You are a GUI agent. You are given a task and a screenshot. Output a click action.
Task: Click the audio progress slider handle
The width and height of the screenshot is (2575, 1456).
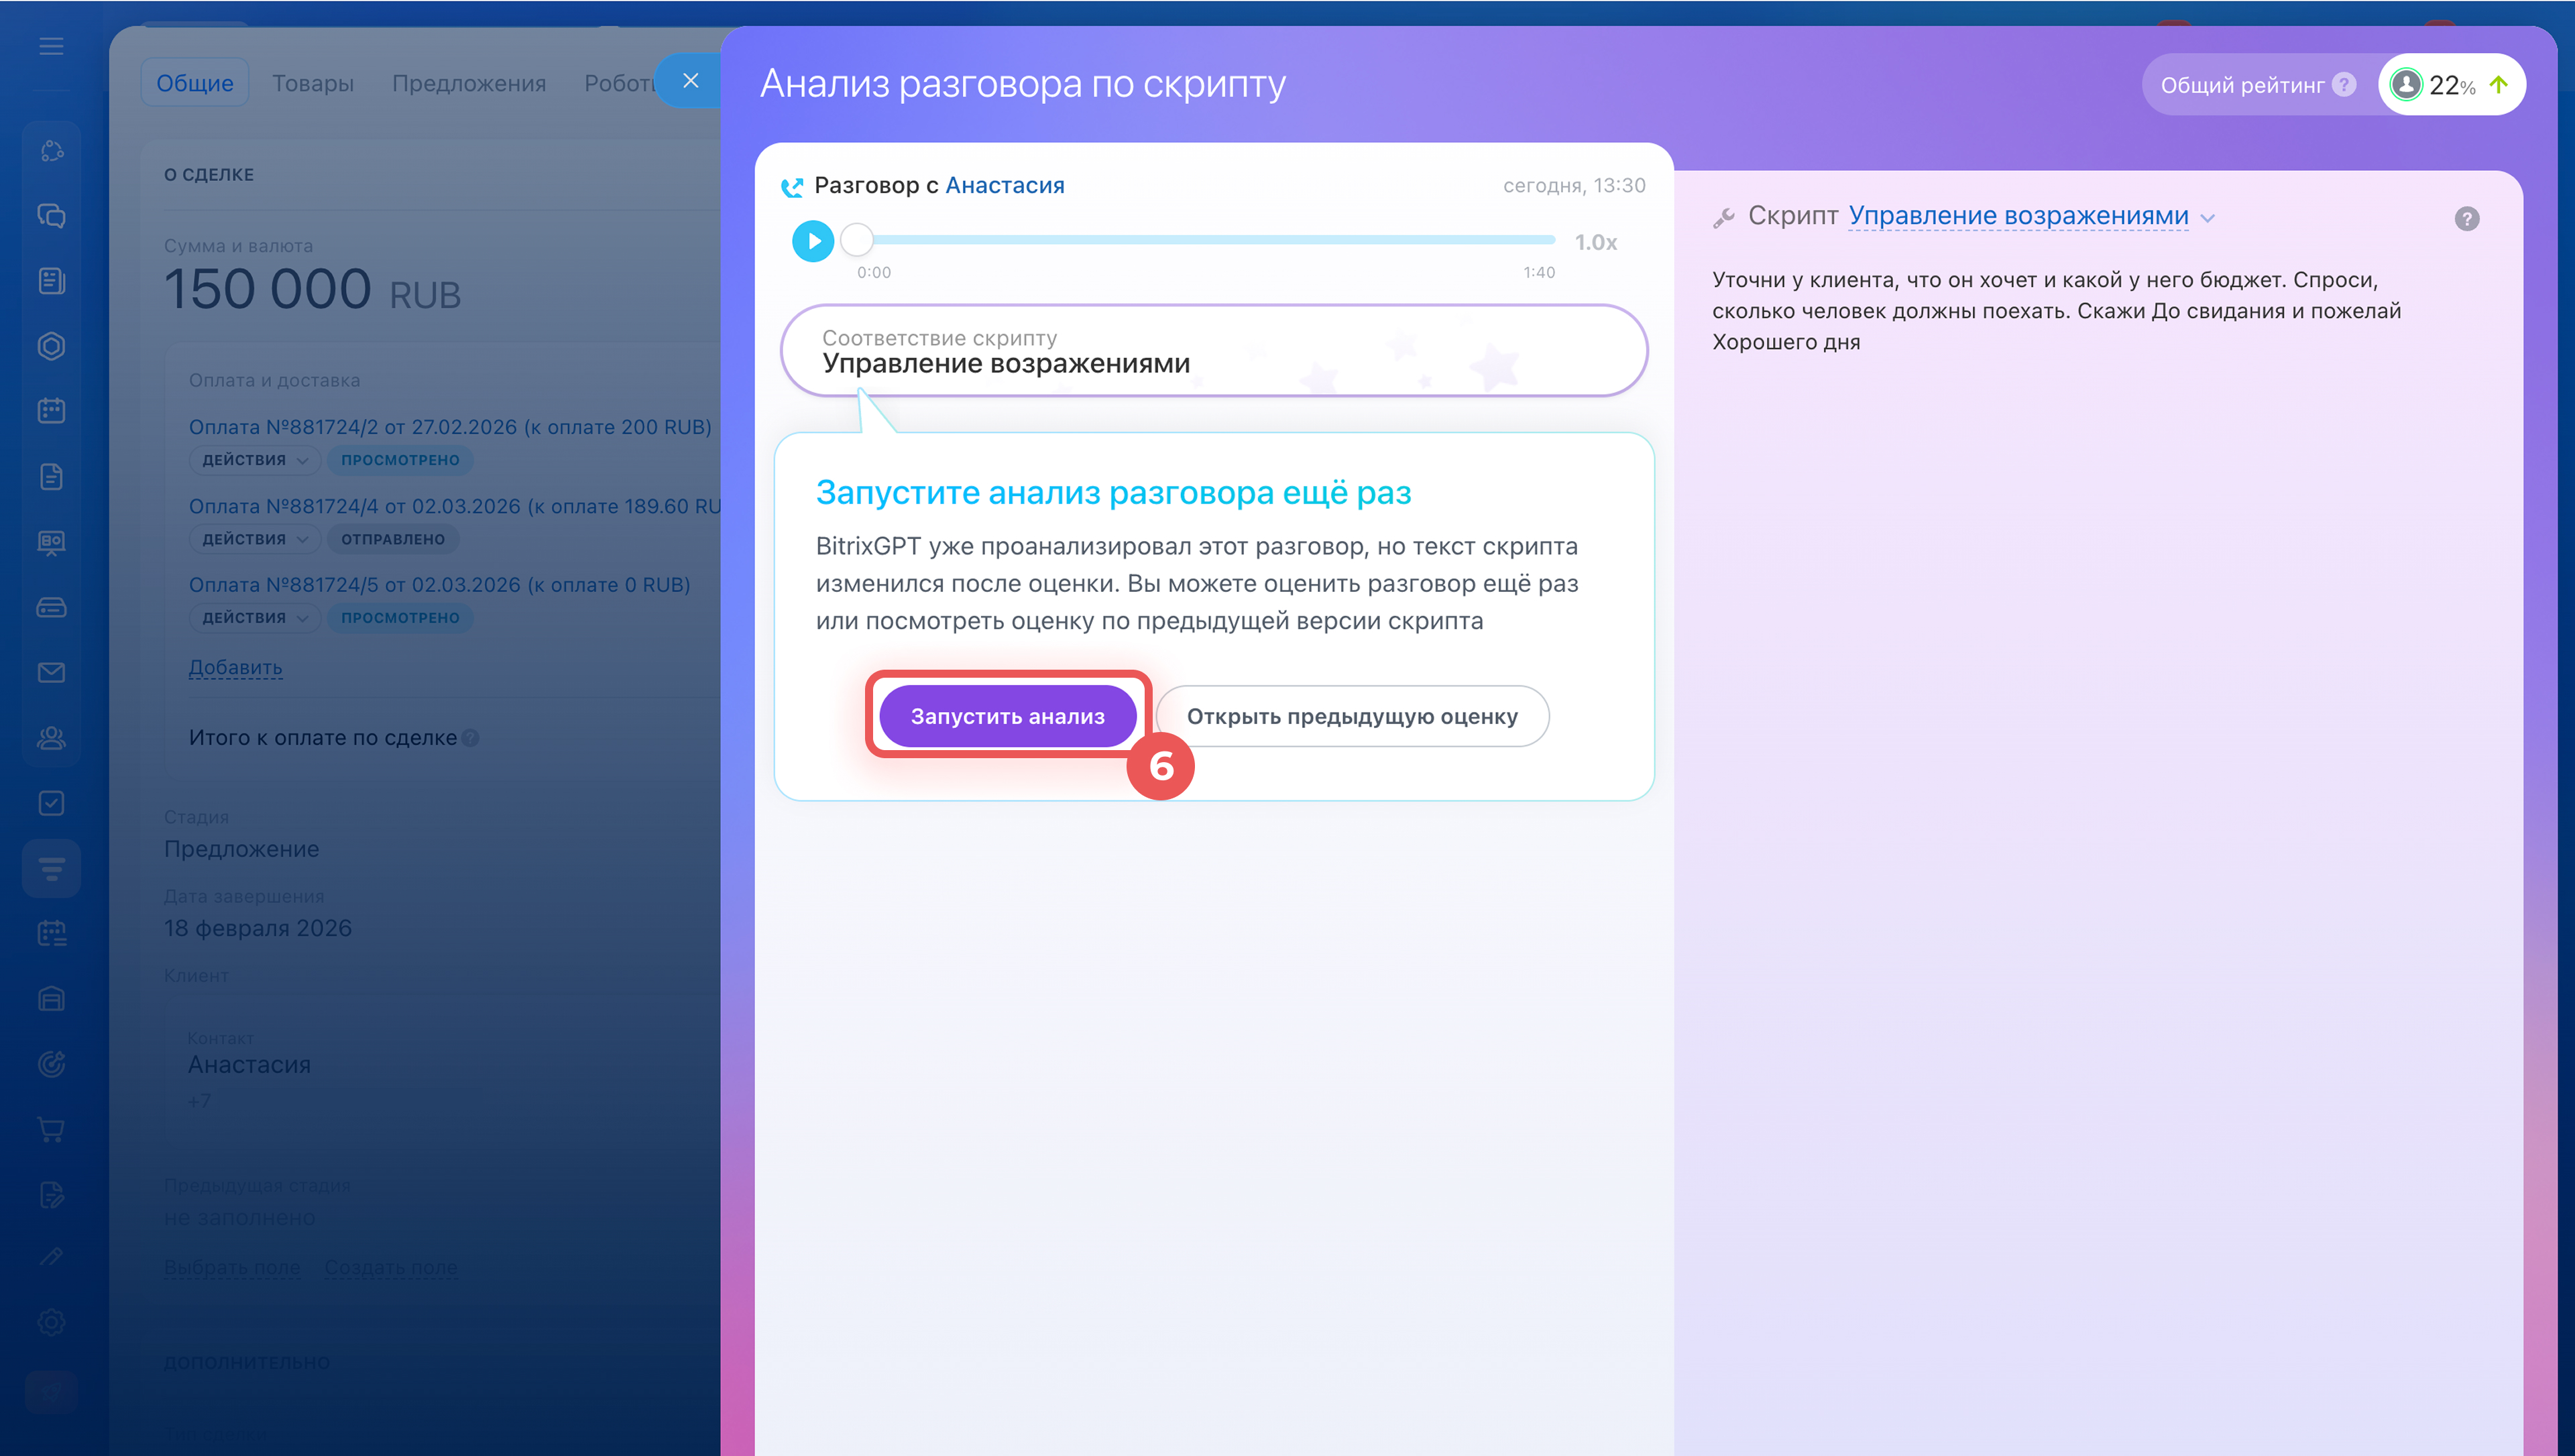coord(857,240)
